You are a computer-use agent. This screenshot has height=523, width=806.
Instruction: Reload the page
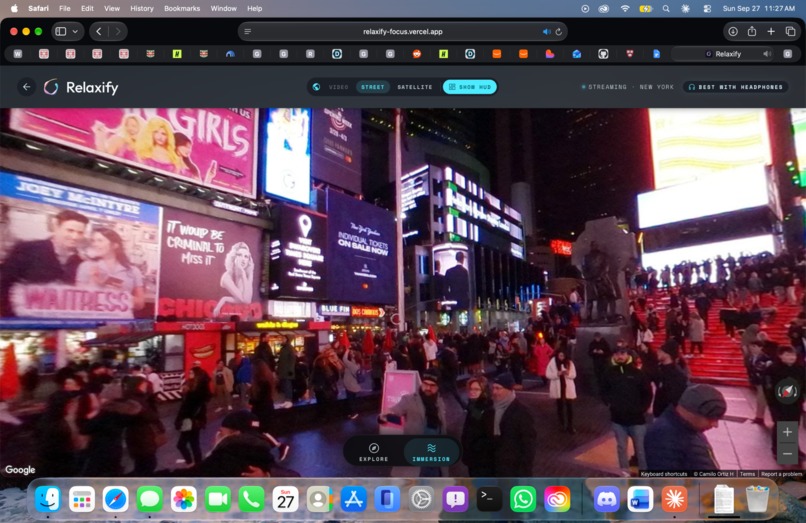(x=559, y=31)
